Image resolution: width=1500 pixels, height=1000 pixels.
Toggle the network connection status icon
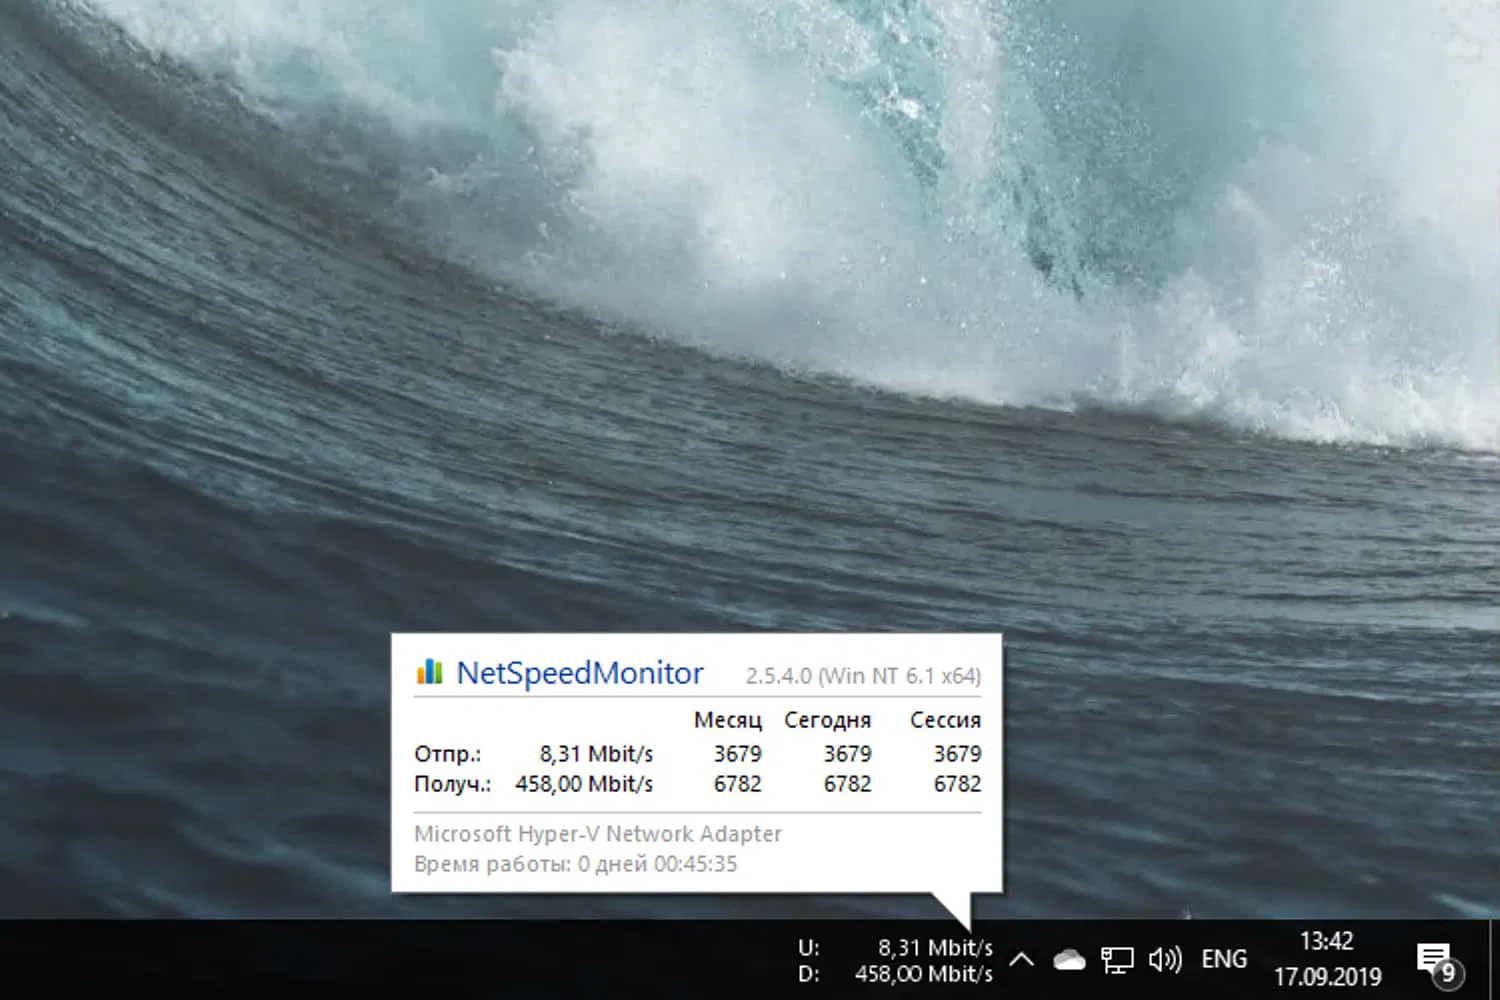pos(1117,958)
